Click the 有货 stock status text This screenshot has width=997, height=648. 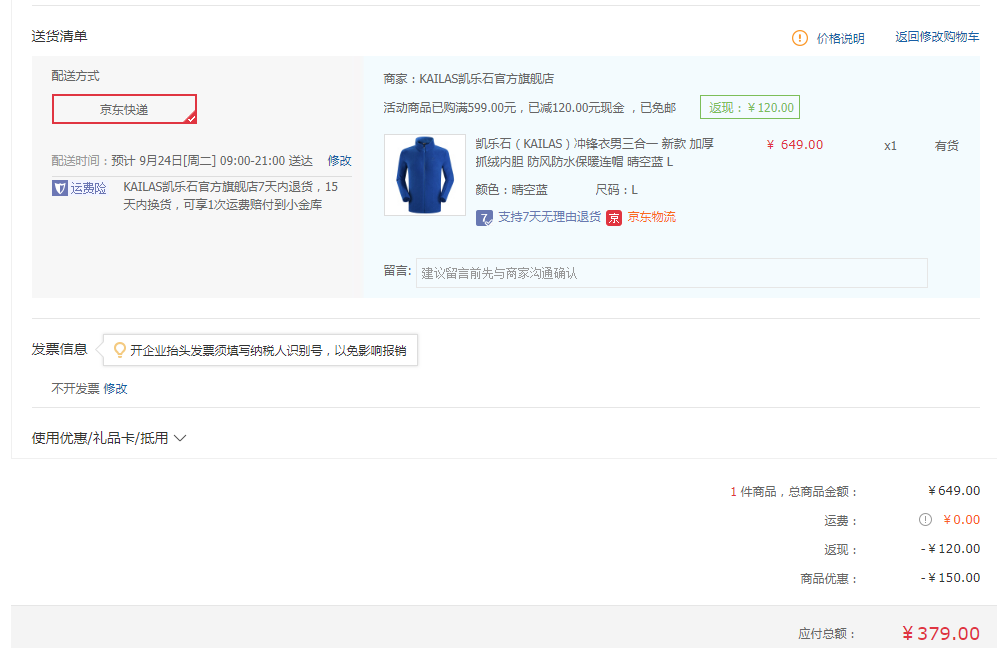point(947,146)
